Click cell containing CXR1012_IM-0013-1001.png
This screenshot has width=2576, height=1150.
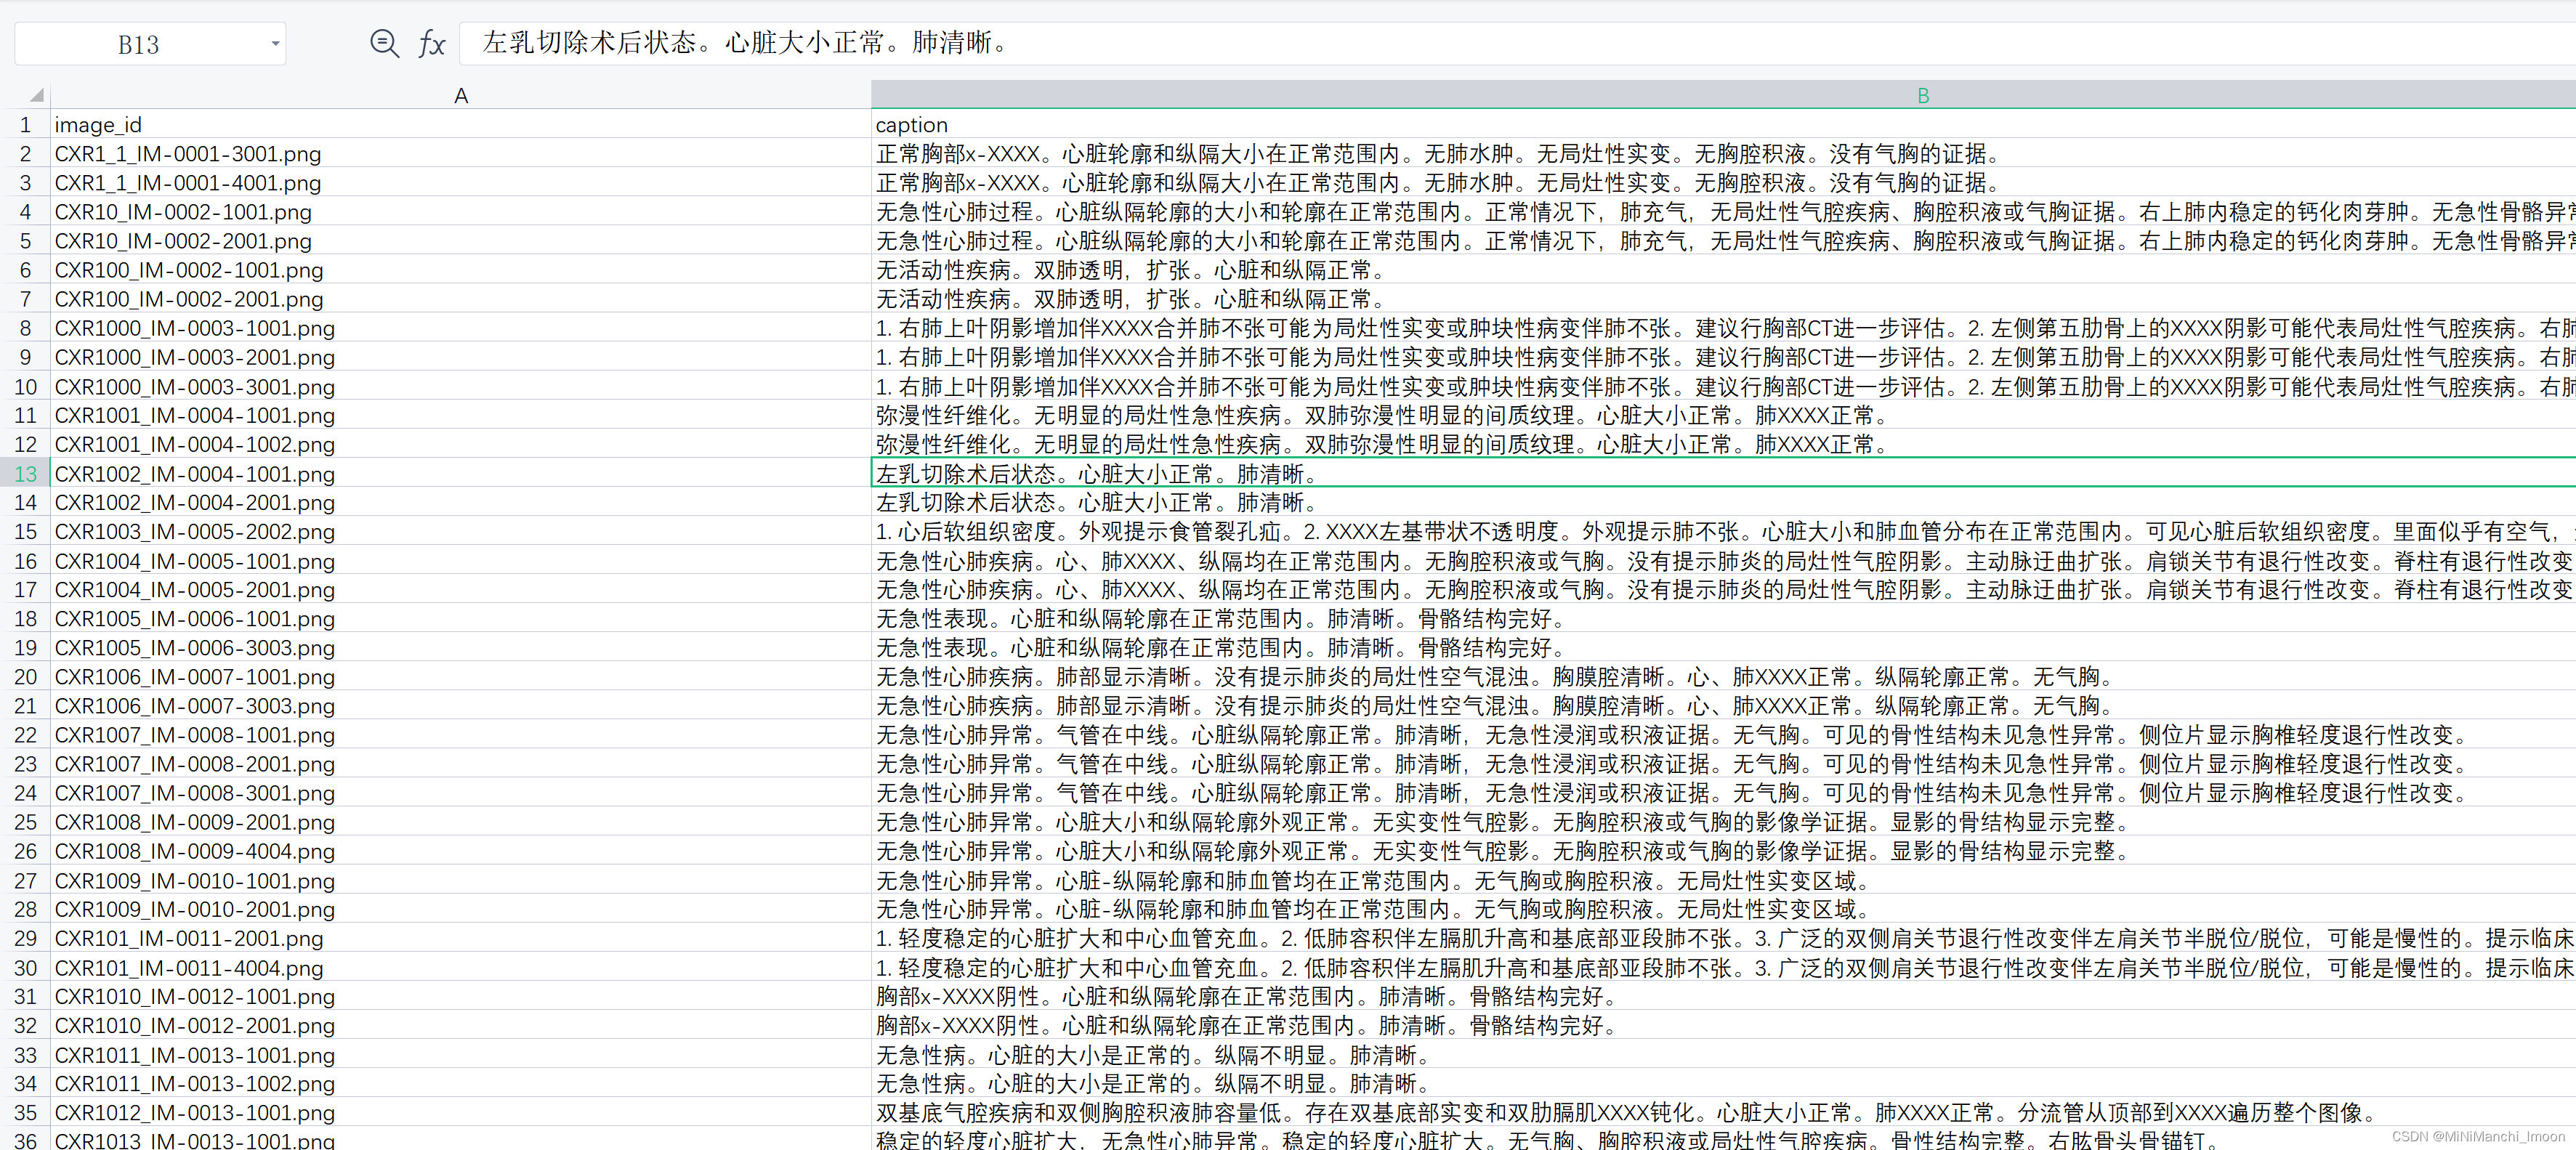(x=195, y=1113)
